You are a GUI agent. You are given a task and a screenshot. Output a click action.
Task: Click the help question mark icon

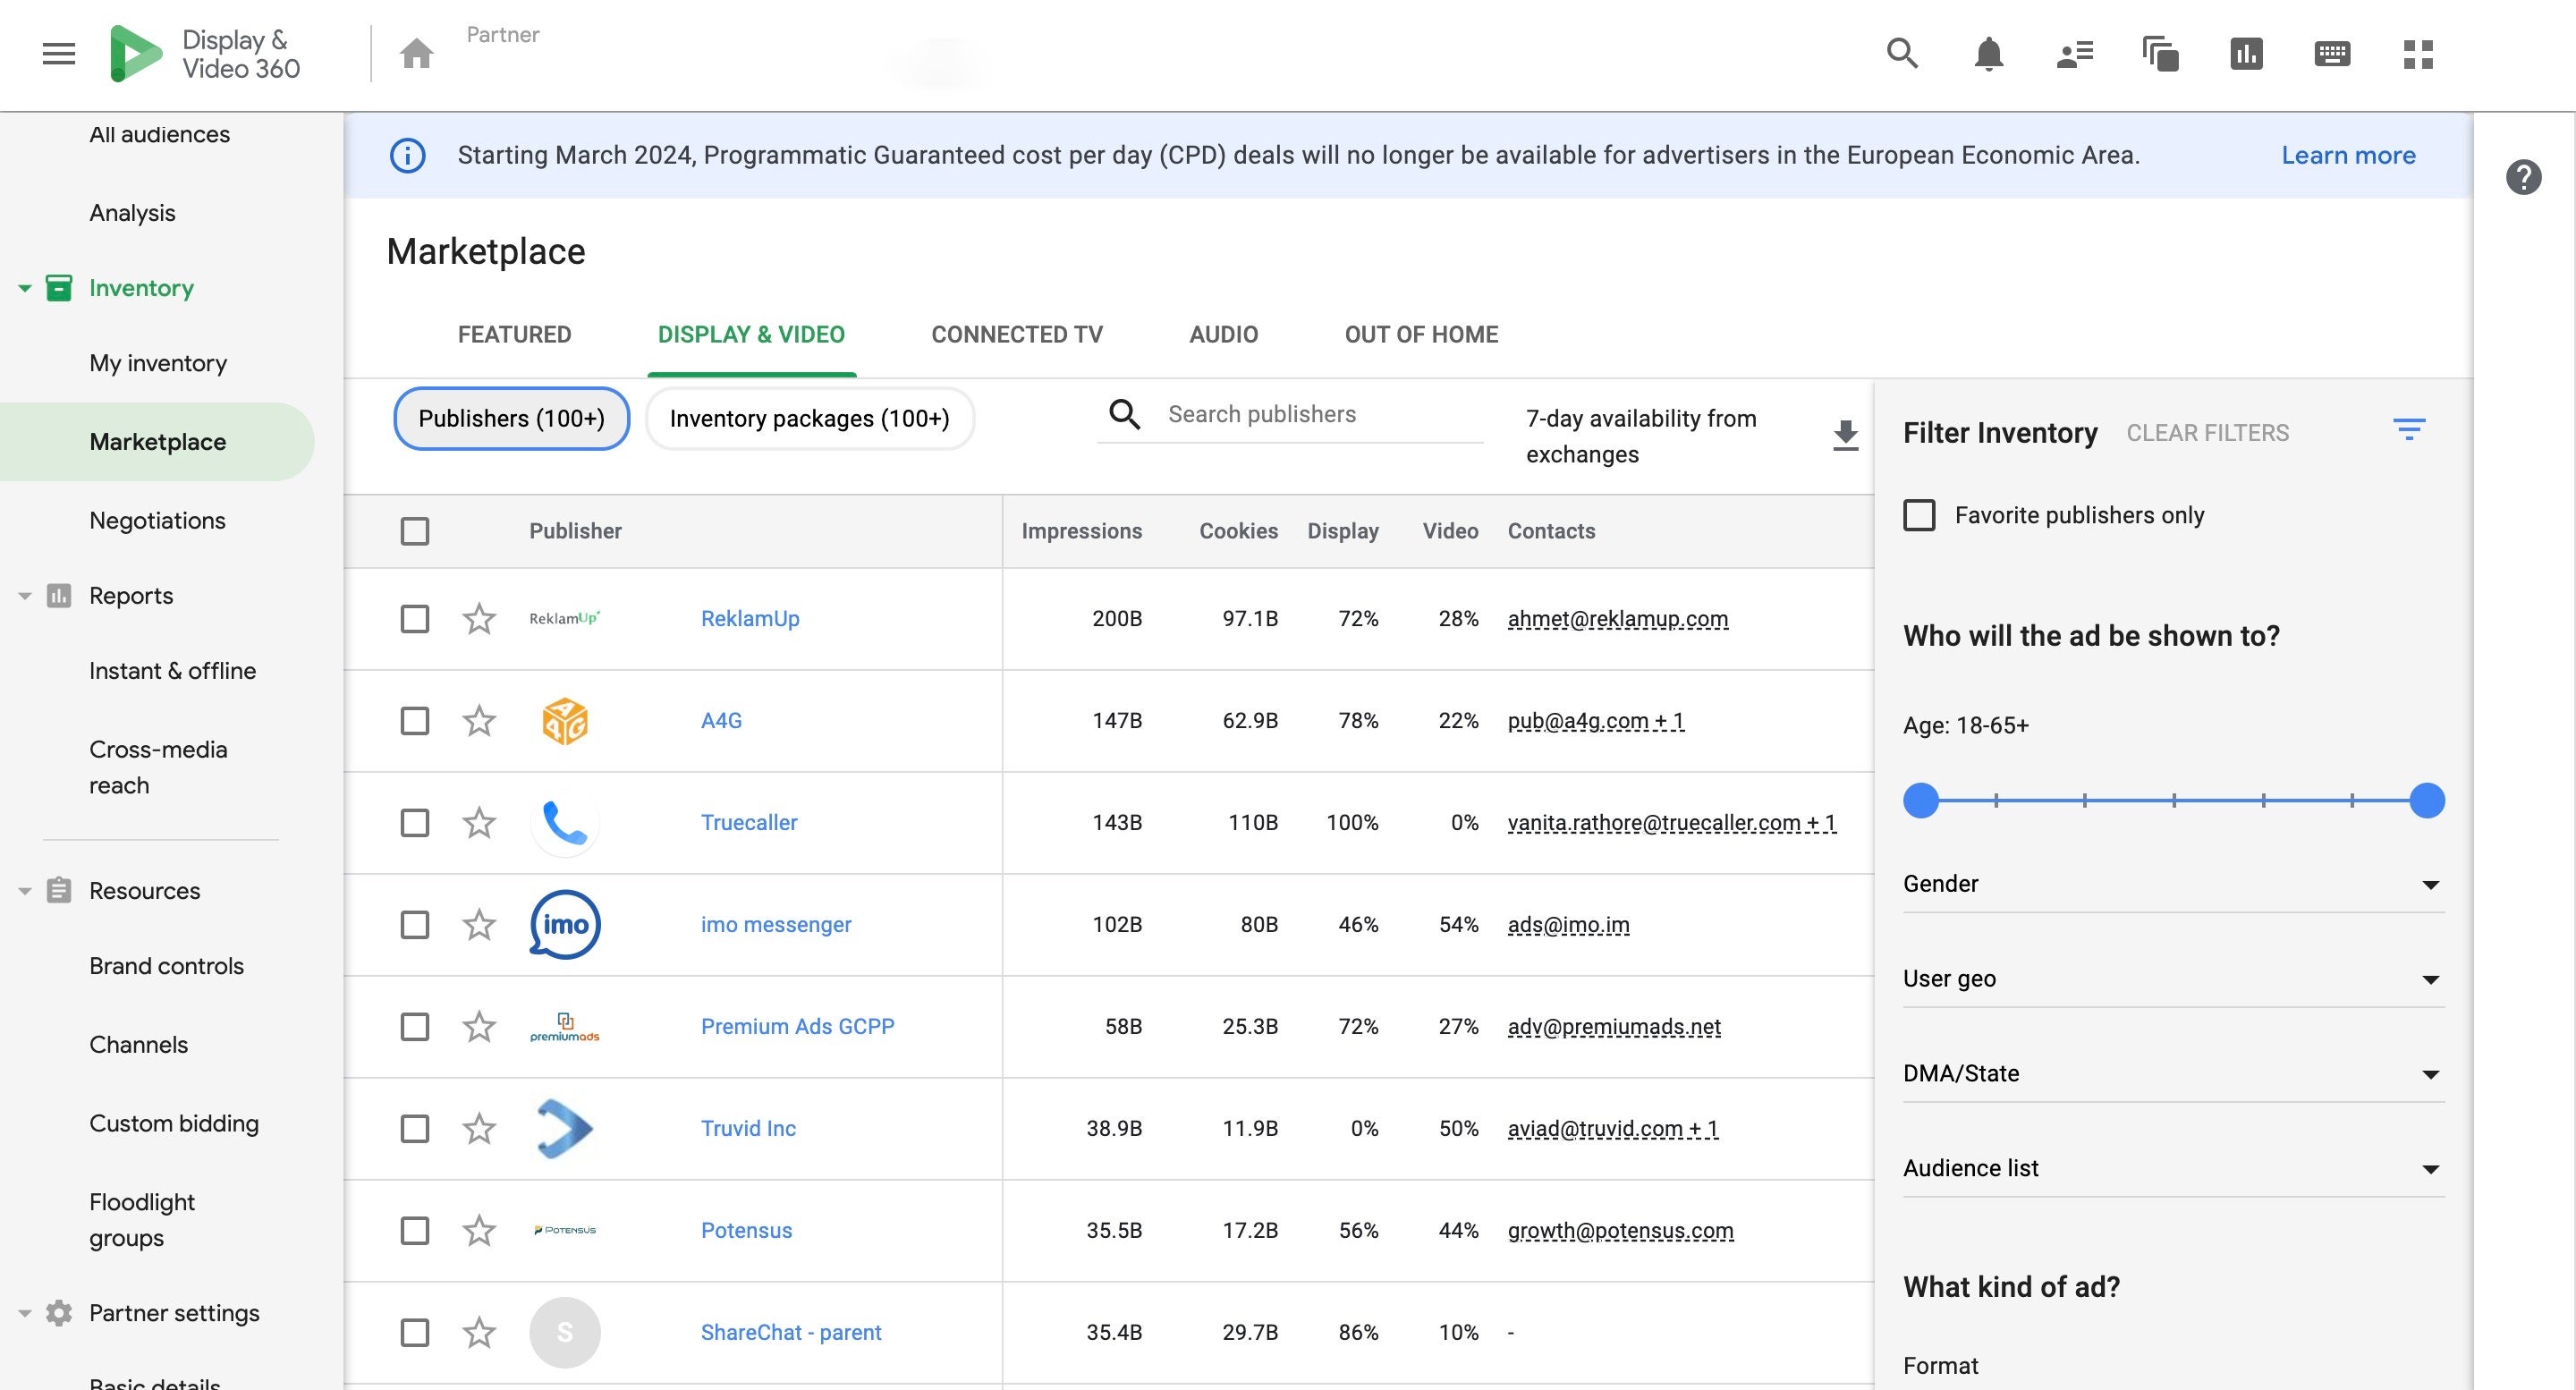[2523, 178]
